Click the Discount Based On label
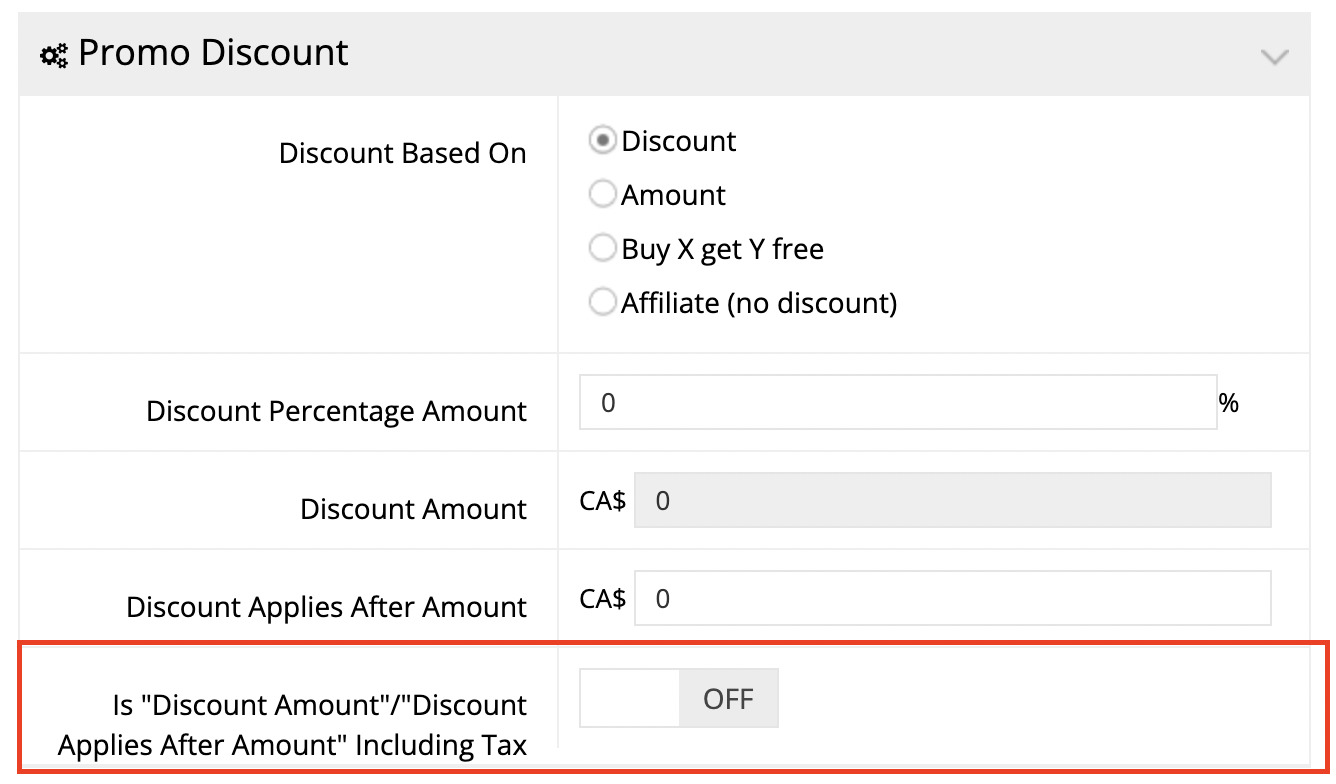 click(x=402, y=154)
